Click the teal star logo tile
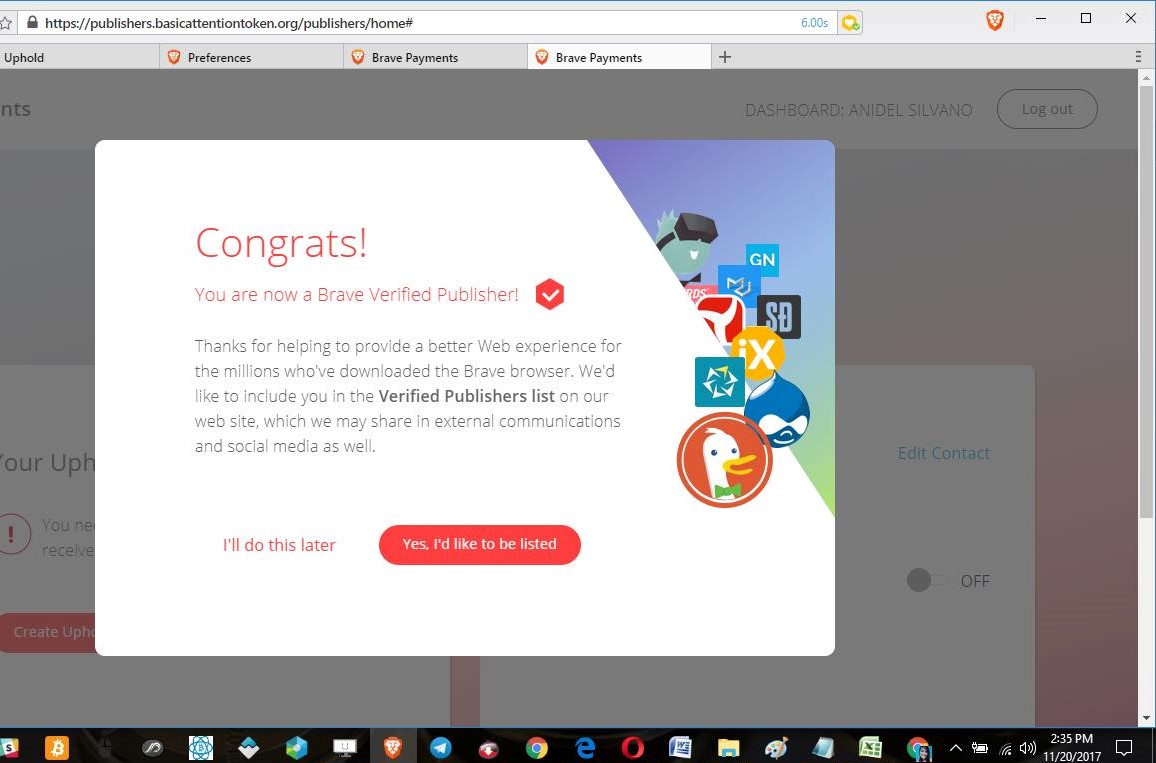 [x=720, y=382]
